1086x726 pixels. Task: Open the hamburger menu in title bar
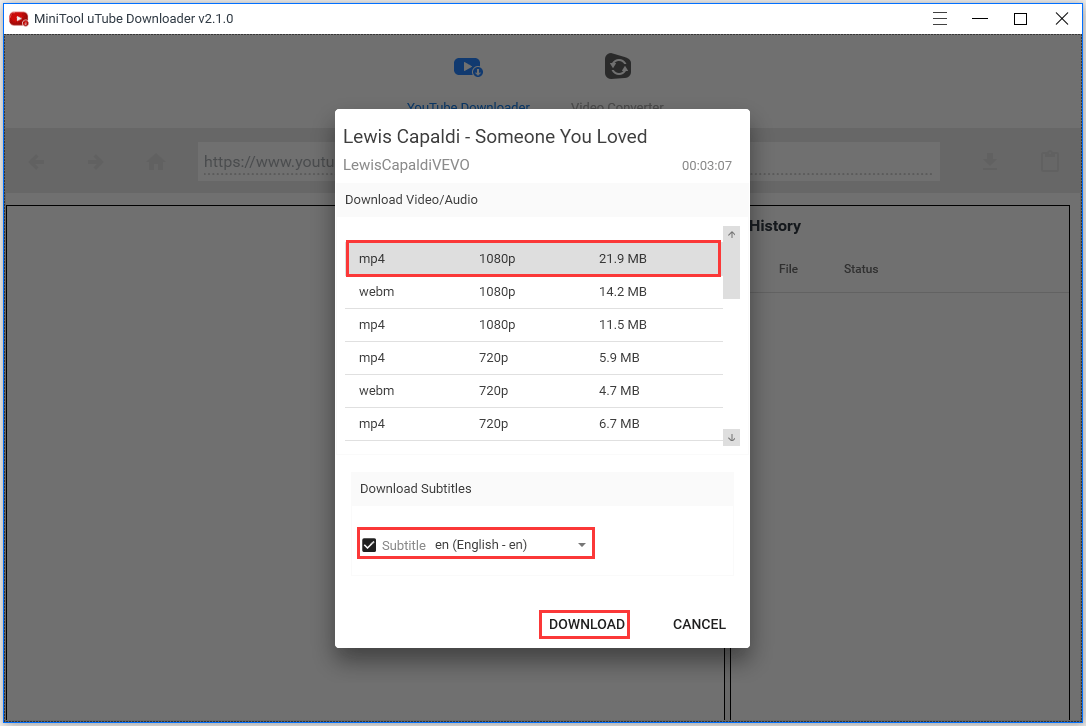(x=939, y=19)
